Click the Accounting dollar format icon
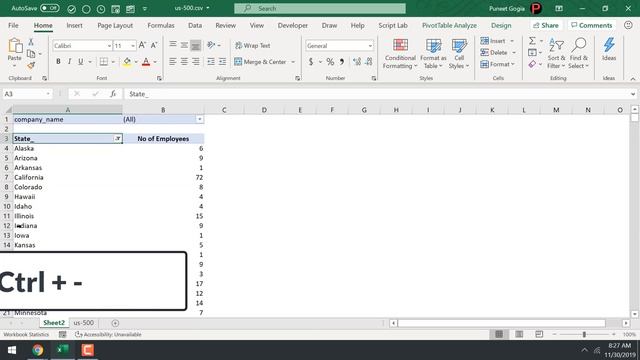The height and width of the screenshot is (360, 640). [x=311, y=62]
